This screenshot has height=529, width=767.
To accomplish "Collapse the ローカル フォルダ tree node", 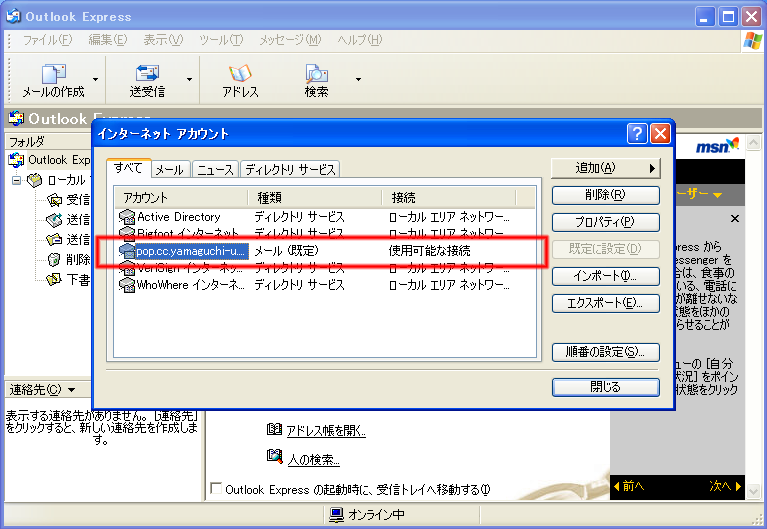I will pyautogui.click(x=16, y=181).
